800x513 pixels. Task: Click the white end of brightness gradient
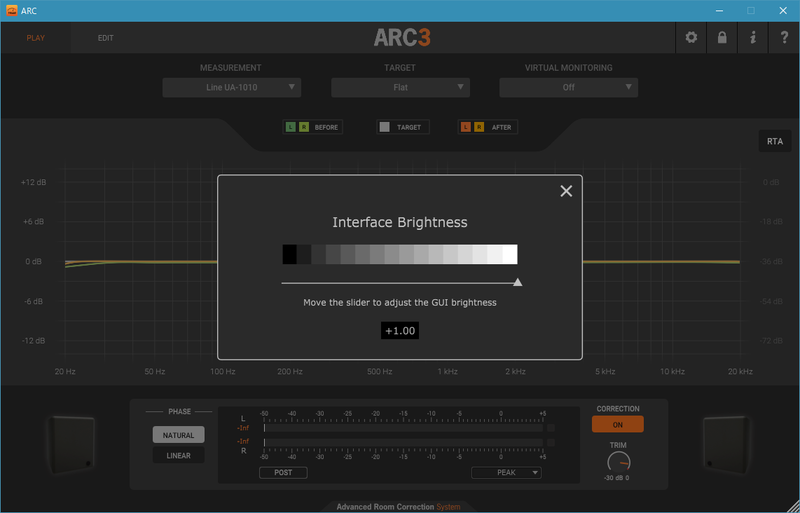click(x=510, y=254)
